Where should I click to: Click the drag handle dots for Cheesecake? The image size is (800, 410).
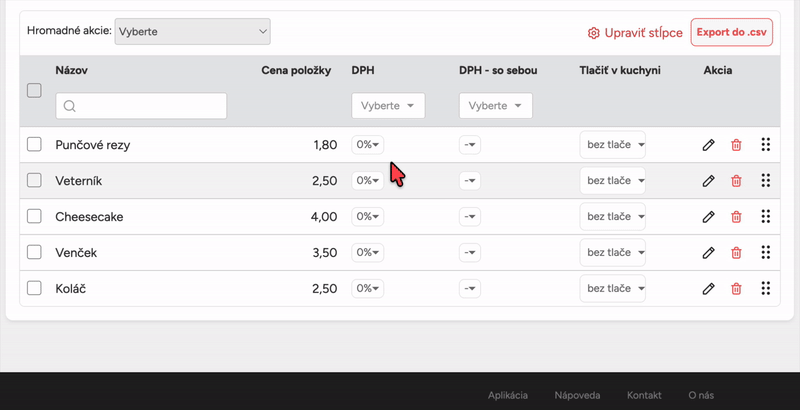point(765,217)
